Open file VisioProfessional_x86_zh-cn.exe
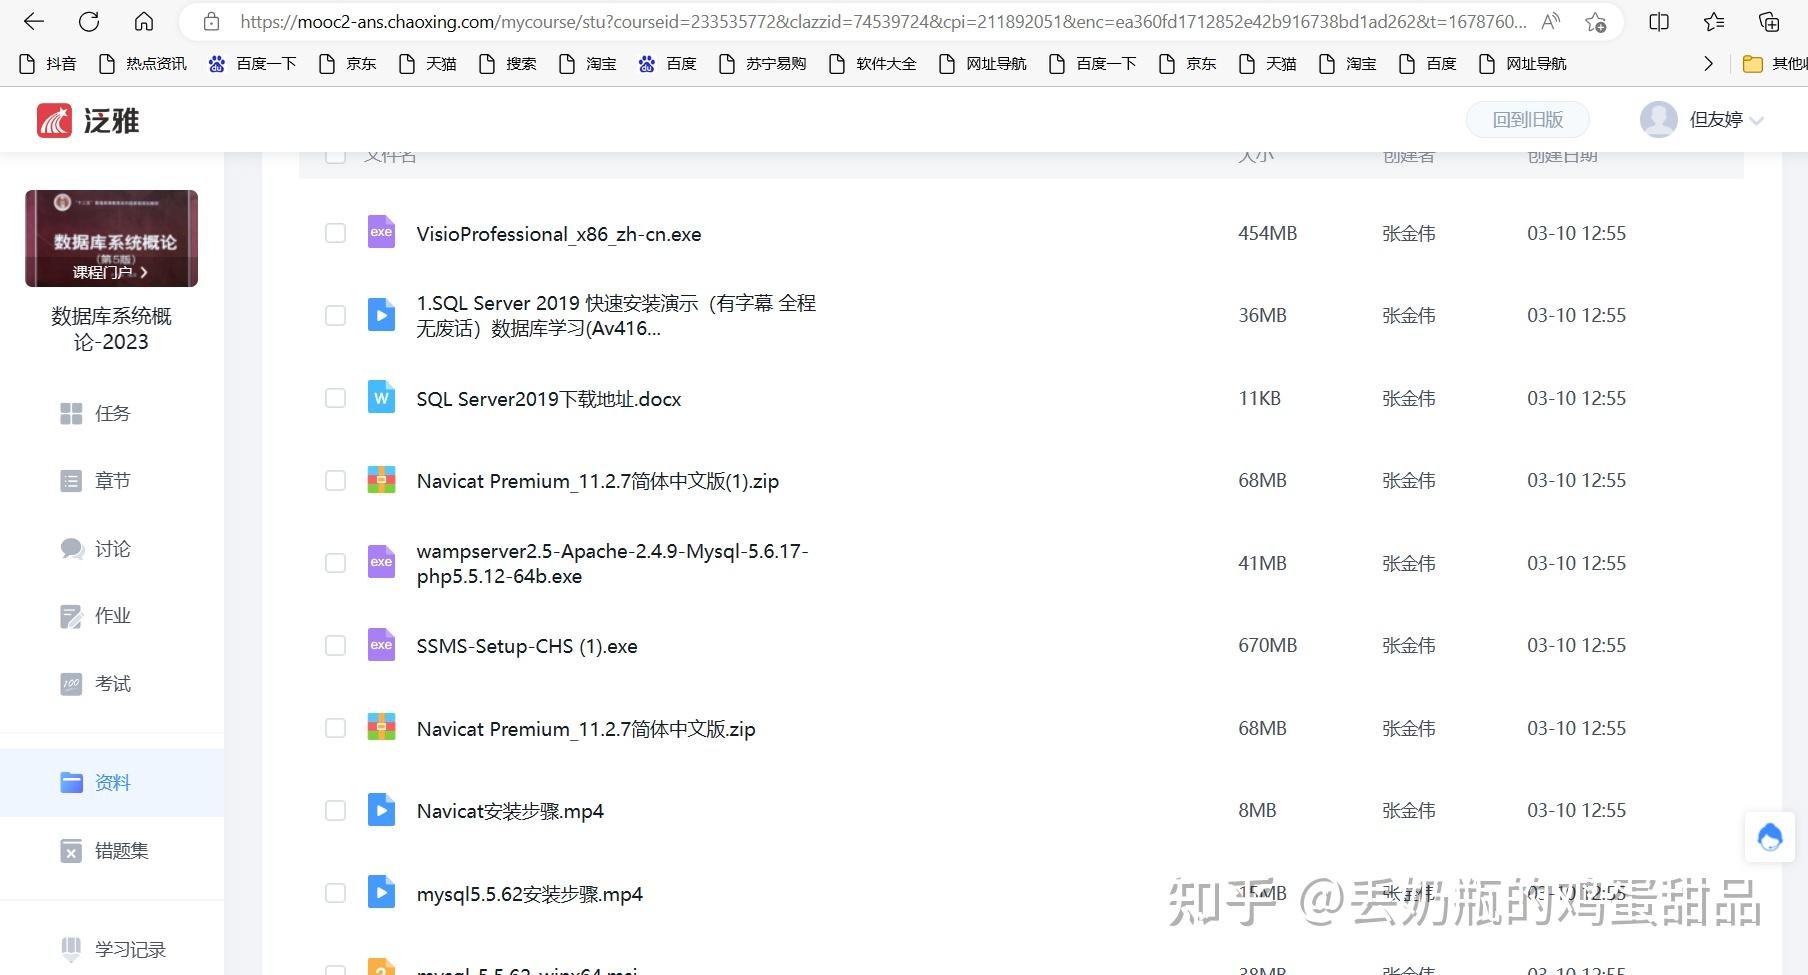The image size is (1808, 975). [559, 234]
